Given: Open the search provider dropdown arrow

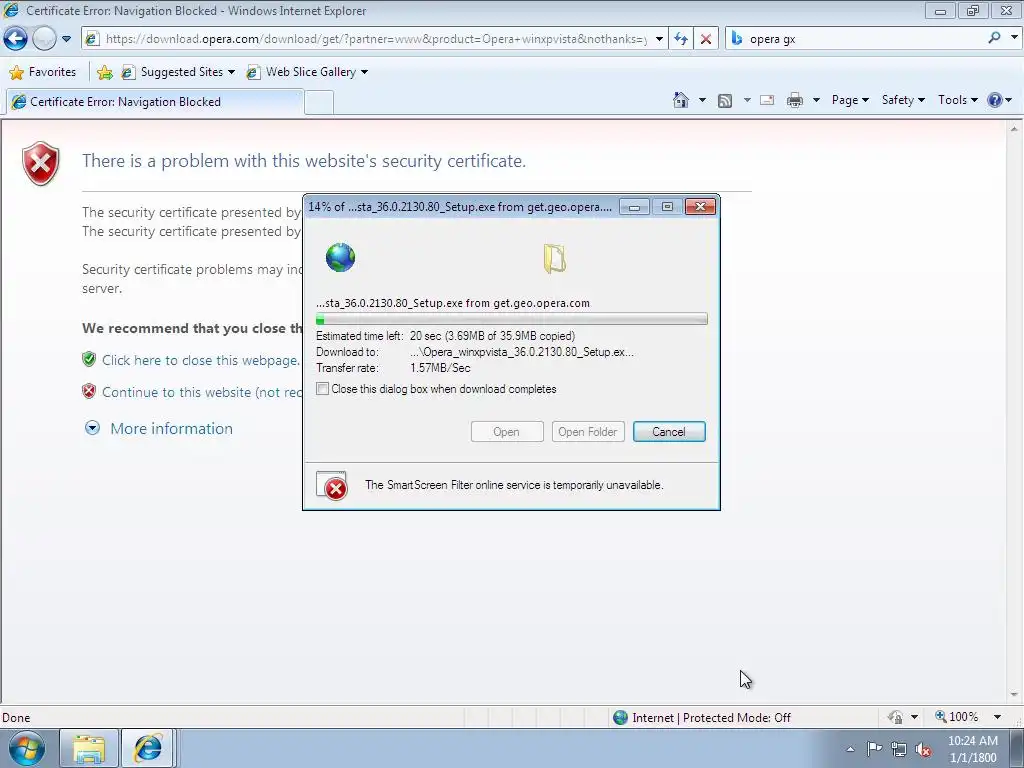Looking at the screenshot, I should pyautogui.click(x=1014, y=38).
